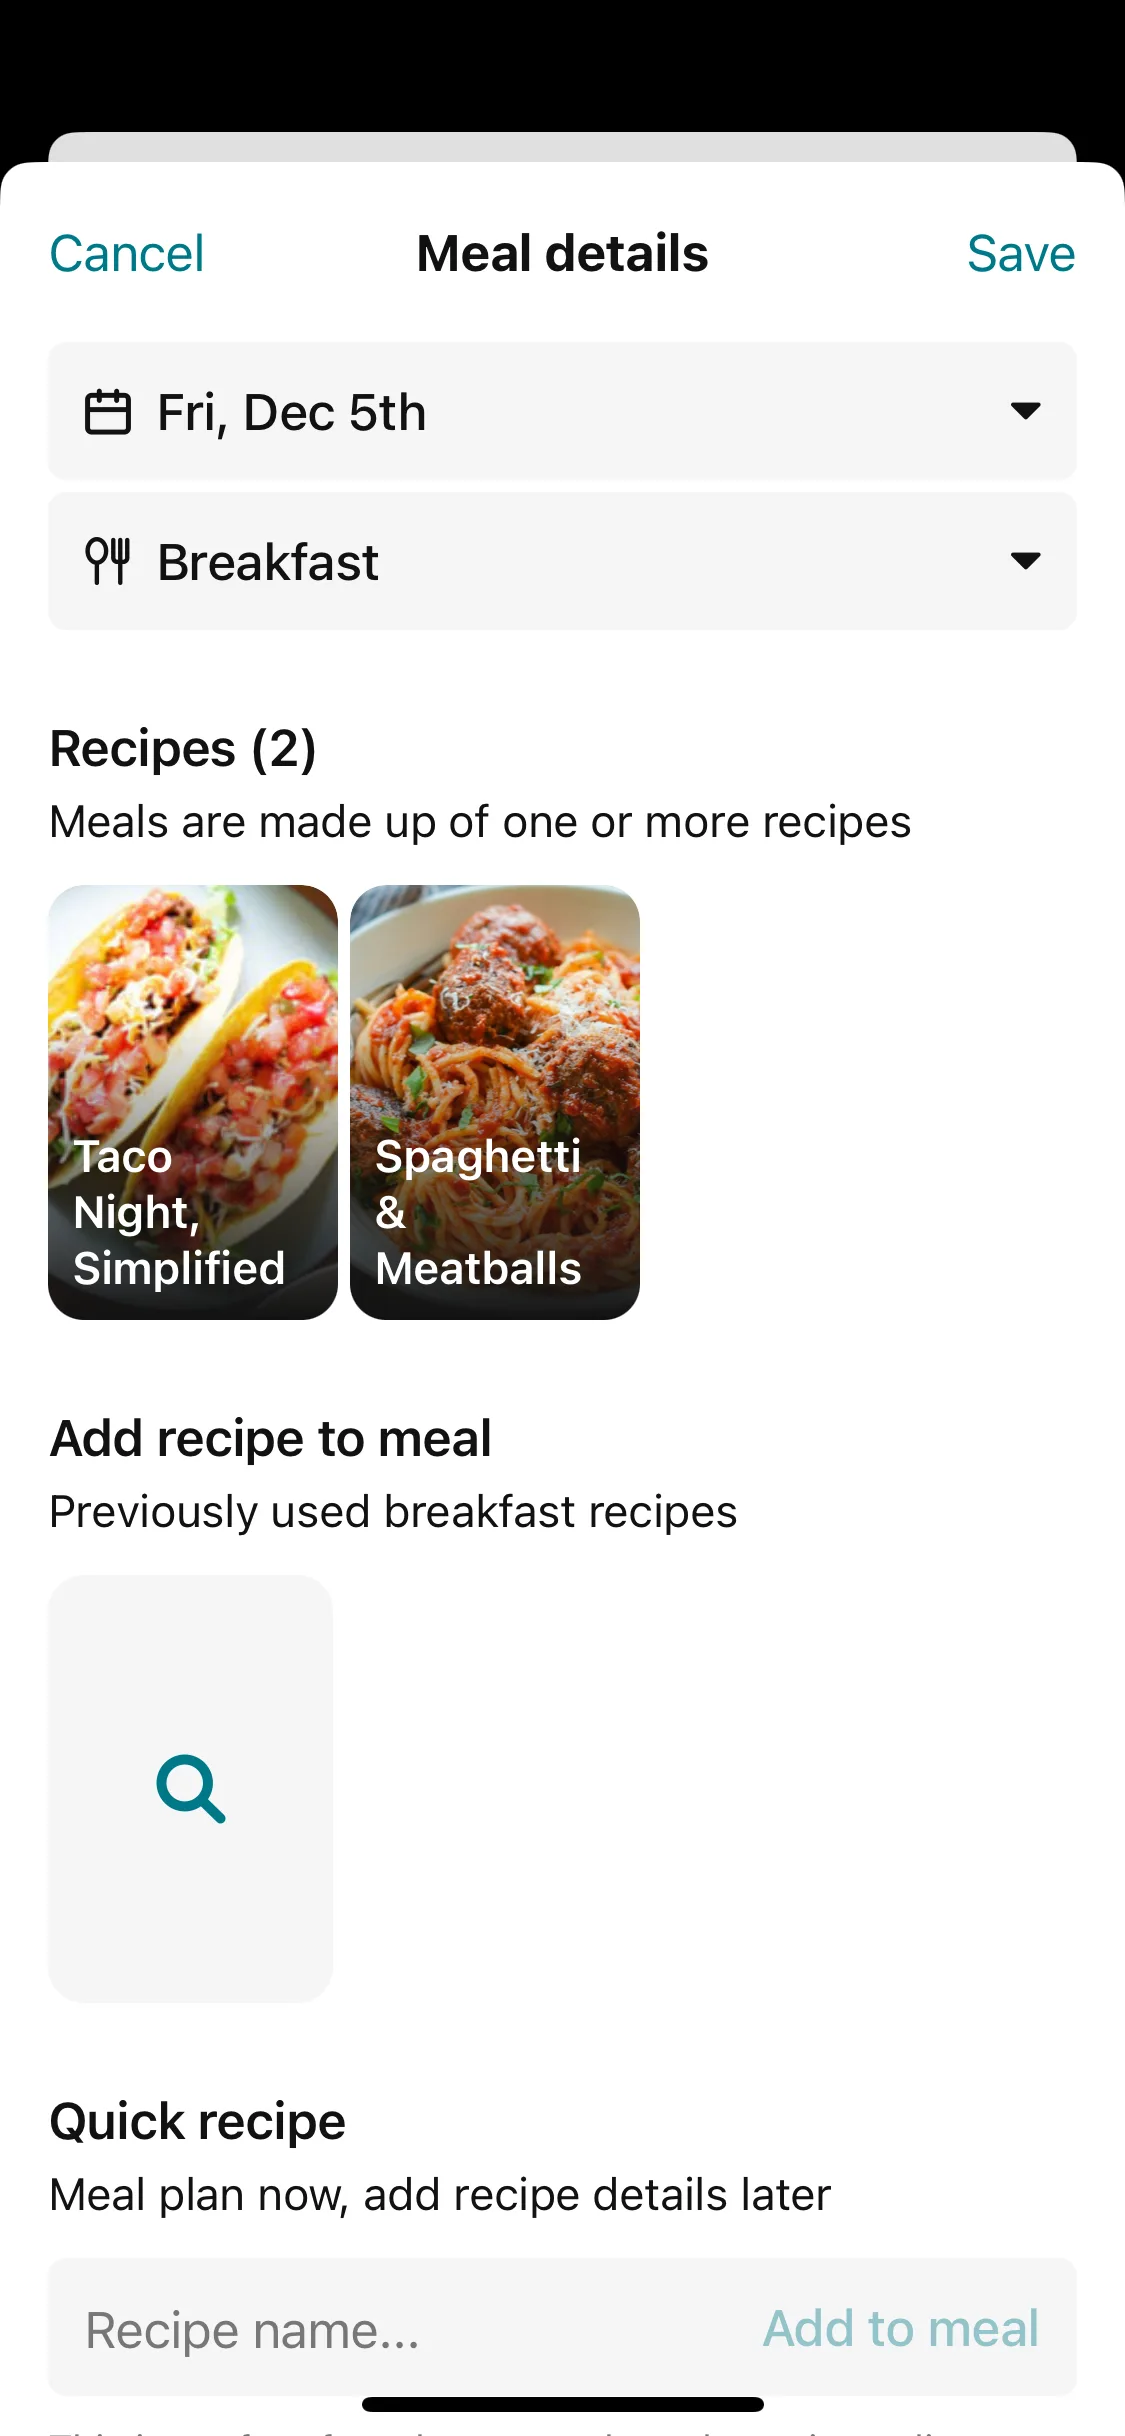Select the Breakfast label in the meal picker
Image resolution: width=1125 pixels, height=2436 pixels.
tap(268, 561)
